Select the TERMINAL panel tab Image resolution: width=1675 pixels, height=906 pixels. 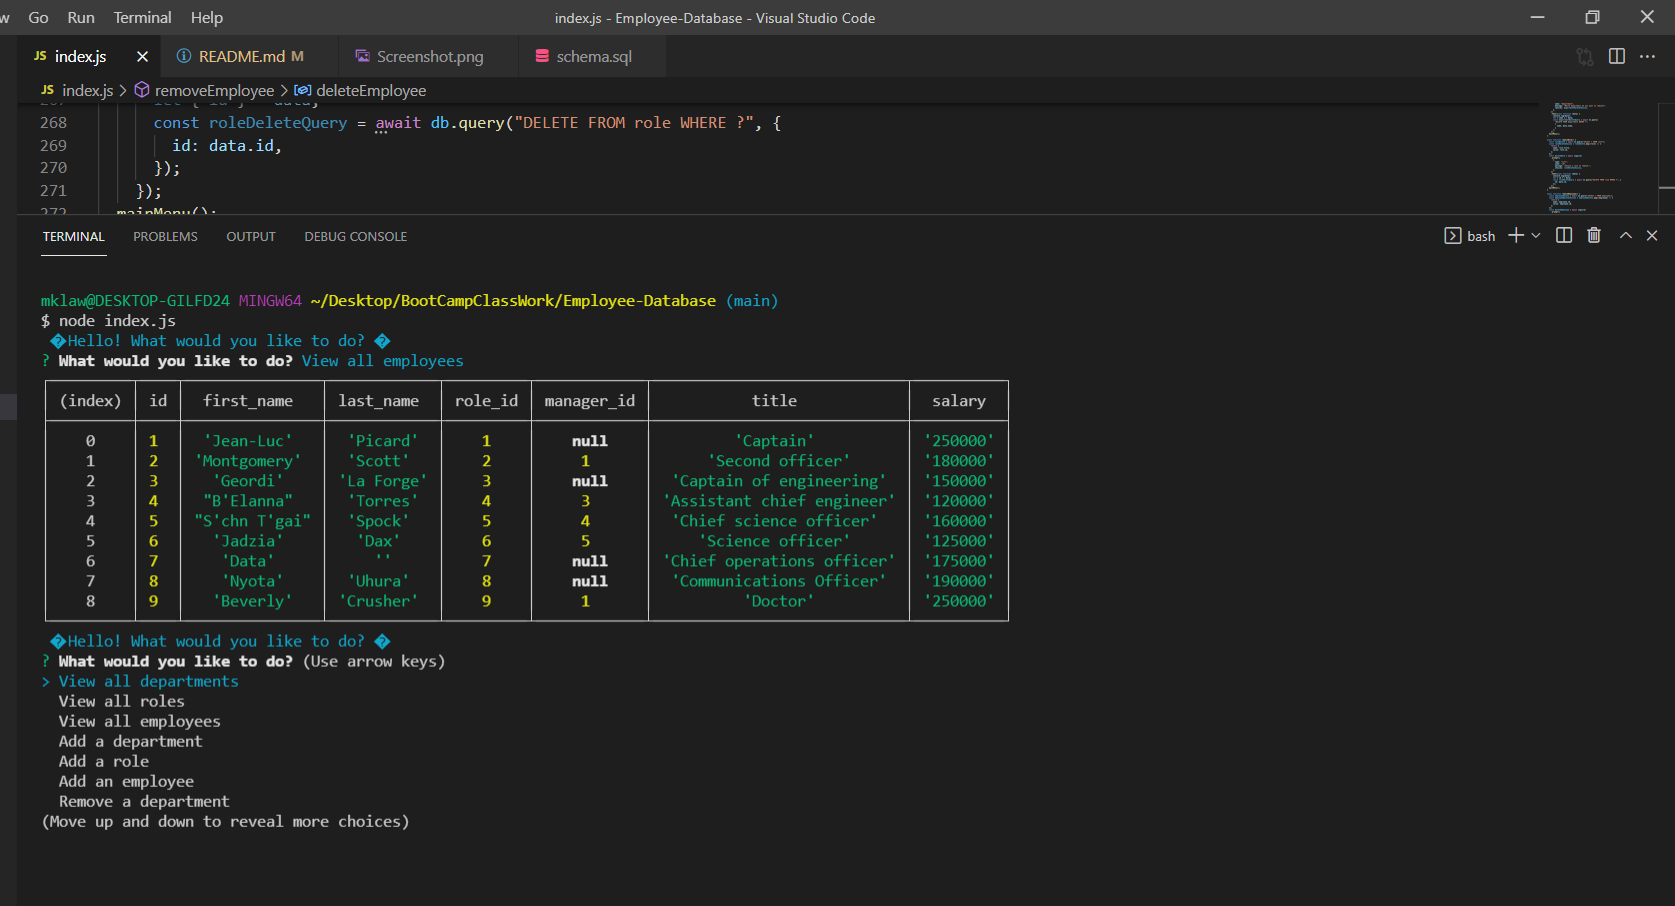click(x=73, y=237)
